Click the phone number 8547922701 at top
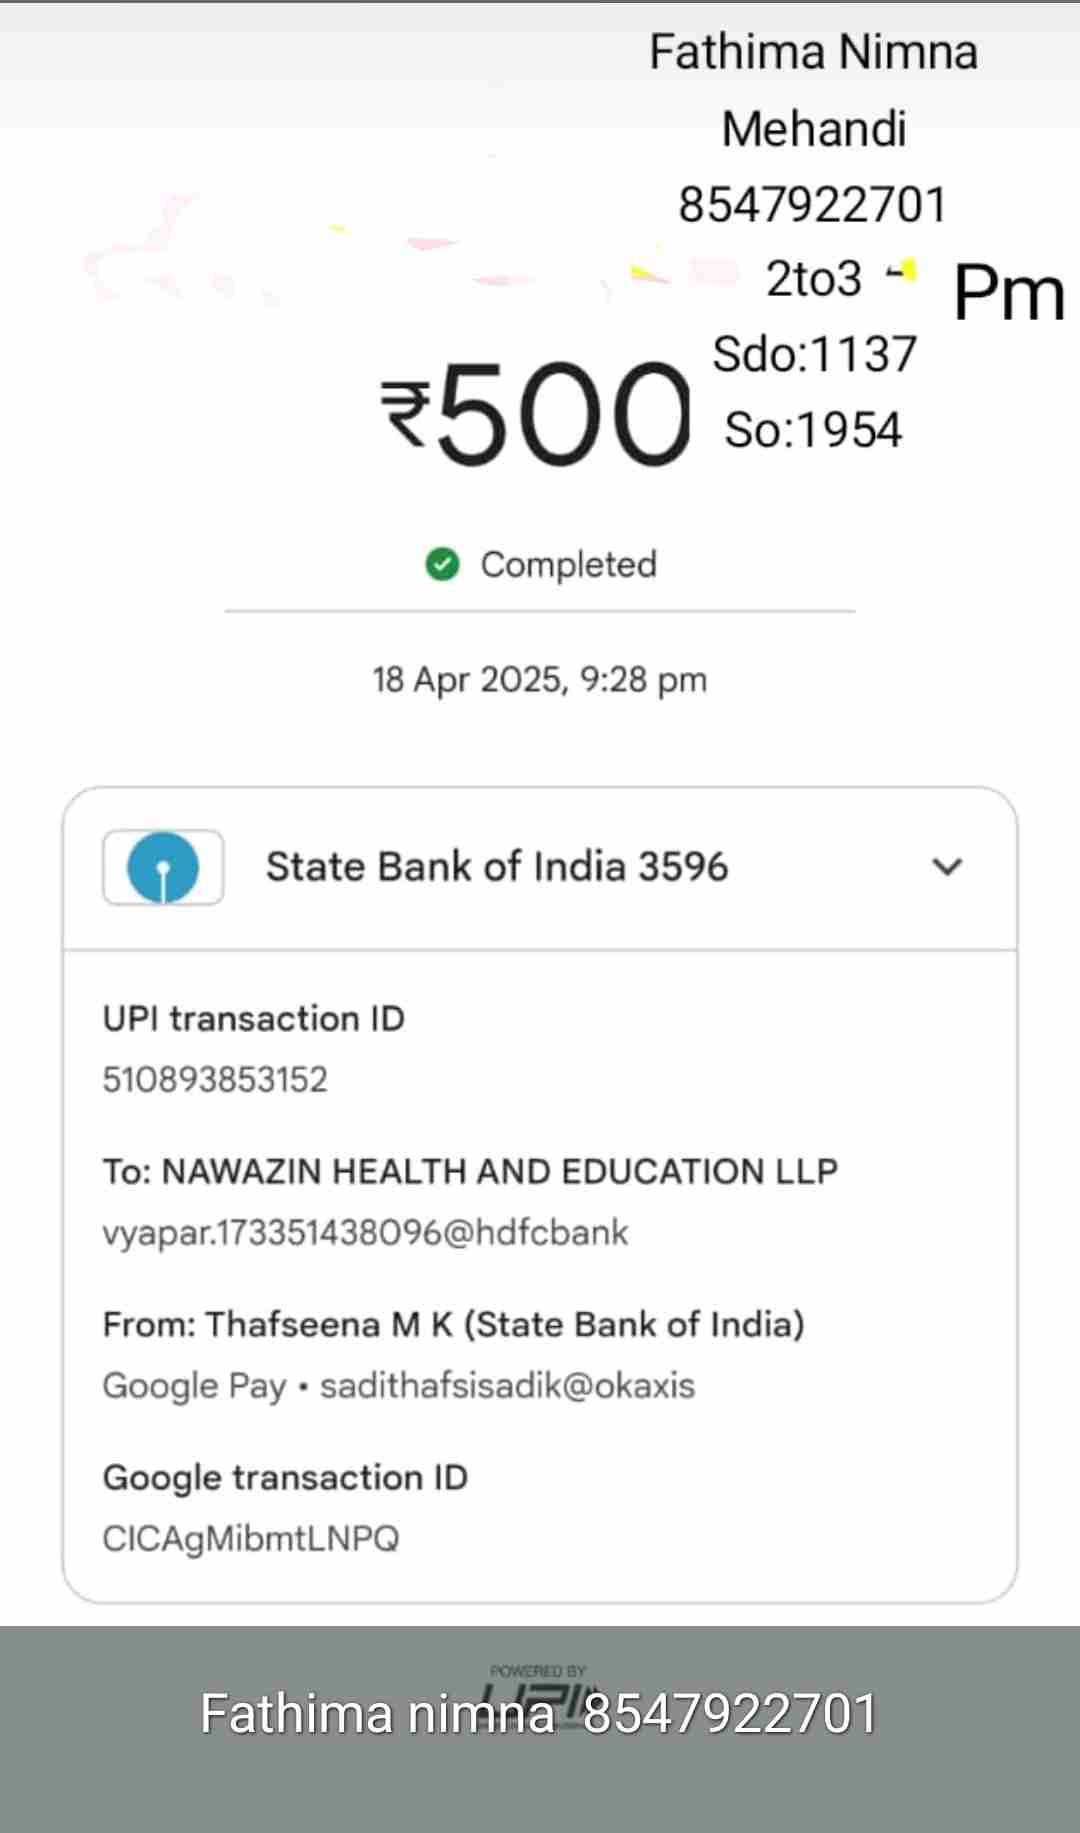 click(x=812, y=205)
